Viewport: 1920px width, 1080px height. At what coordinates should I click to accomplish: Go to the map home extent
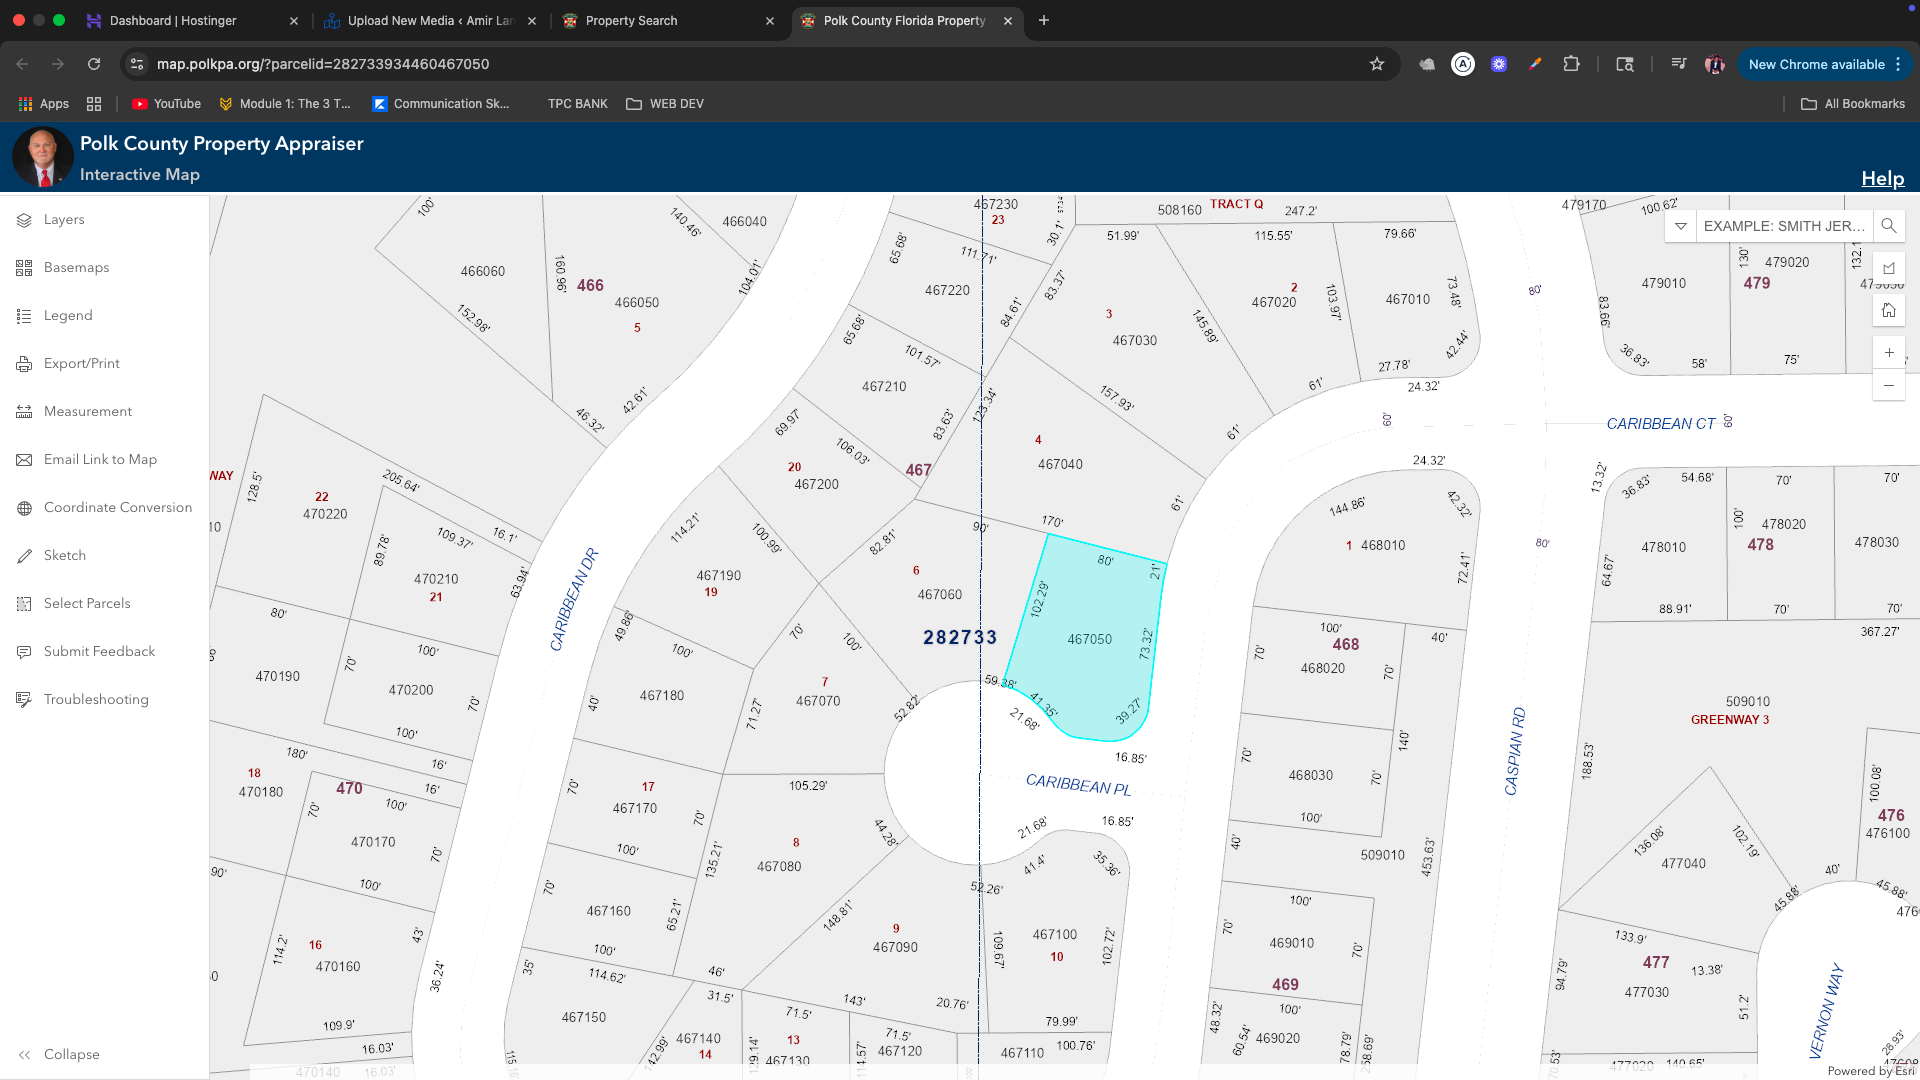[x=1888, y=311]
